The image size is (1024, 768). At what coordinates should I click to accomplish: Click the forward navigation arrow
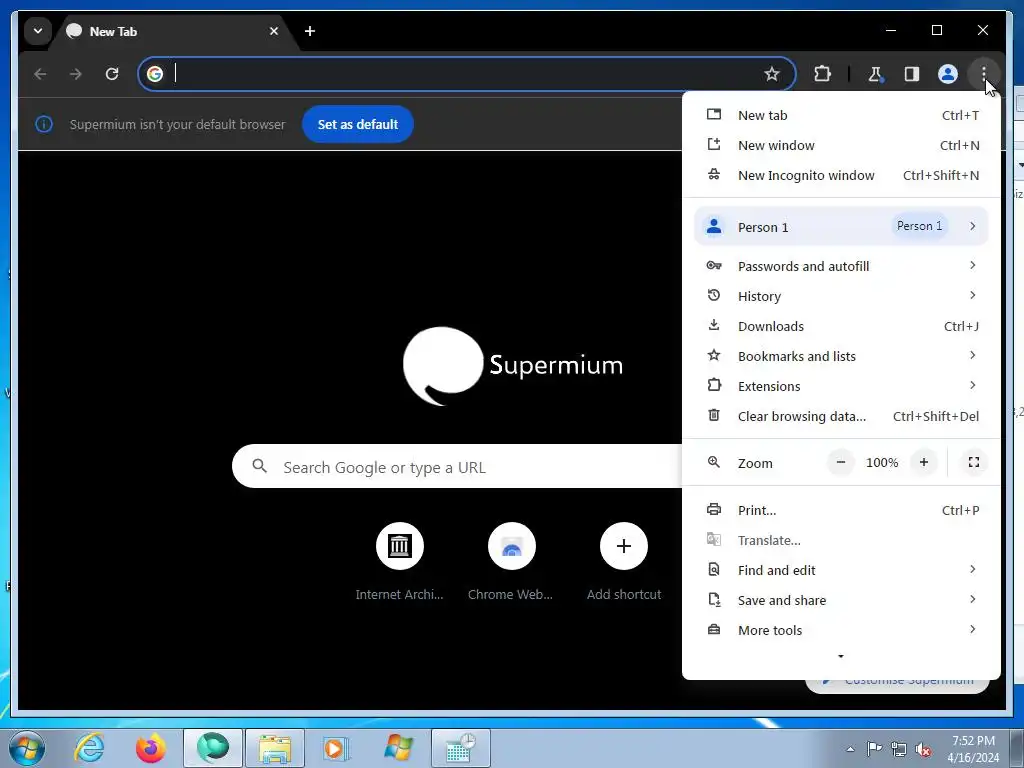[x=76, y=74]
